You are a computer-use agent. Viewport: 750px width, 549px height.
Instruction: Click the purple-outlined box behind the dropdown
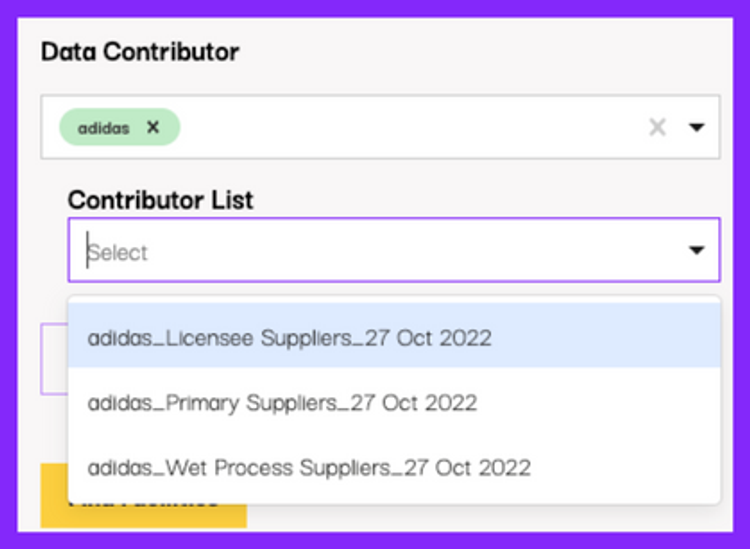pyautogui.click(x=53, y=358)
